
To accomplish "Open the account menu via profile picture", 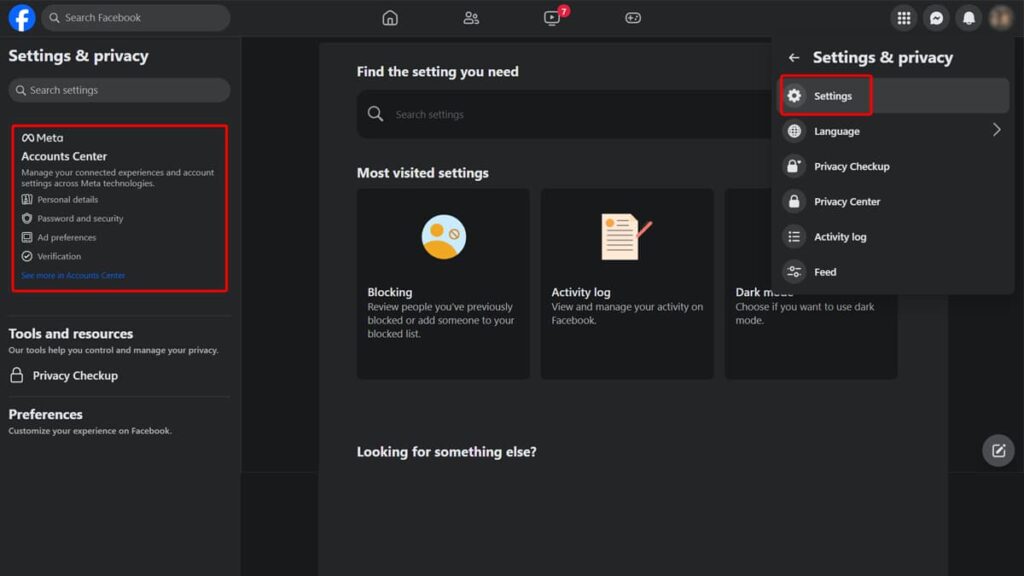I will [999, 17].
